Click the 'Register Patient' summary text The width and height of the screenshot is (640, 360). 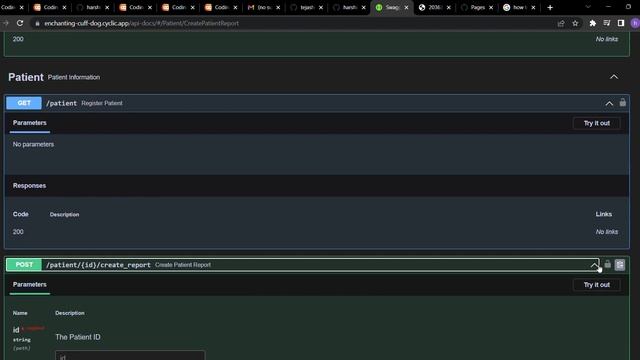102,103
